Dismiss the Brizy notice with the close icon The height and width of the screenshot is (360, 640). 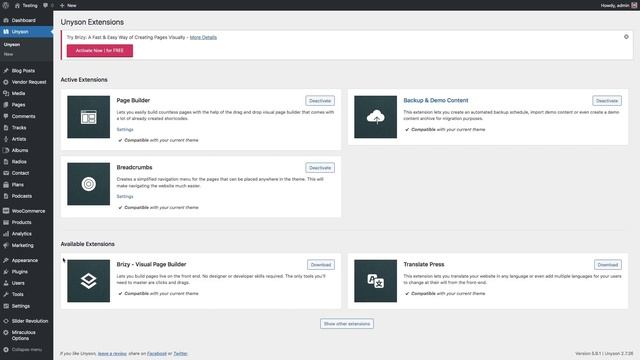[626, 37]
